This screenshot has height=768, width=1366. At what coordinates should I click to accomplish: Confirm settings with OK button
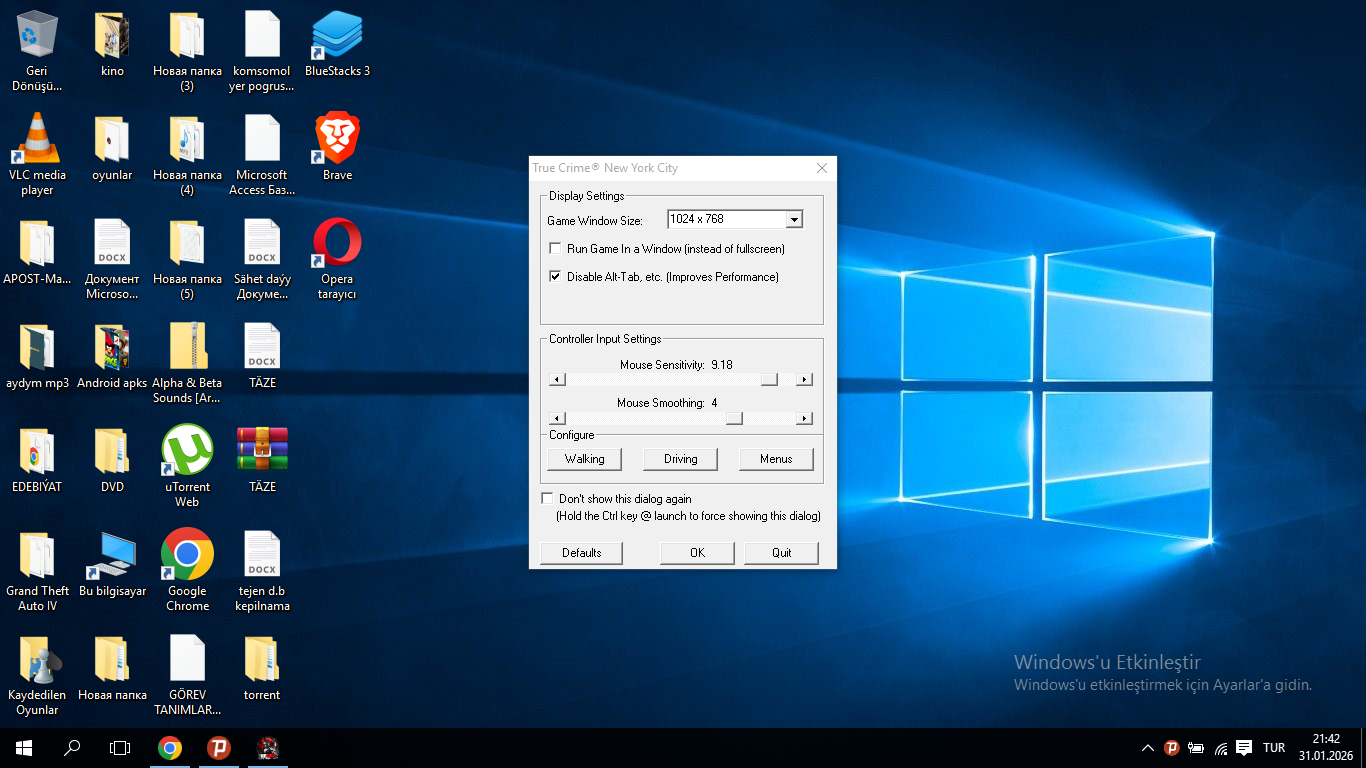(697, 553)
